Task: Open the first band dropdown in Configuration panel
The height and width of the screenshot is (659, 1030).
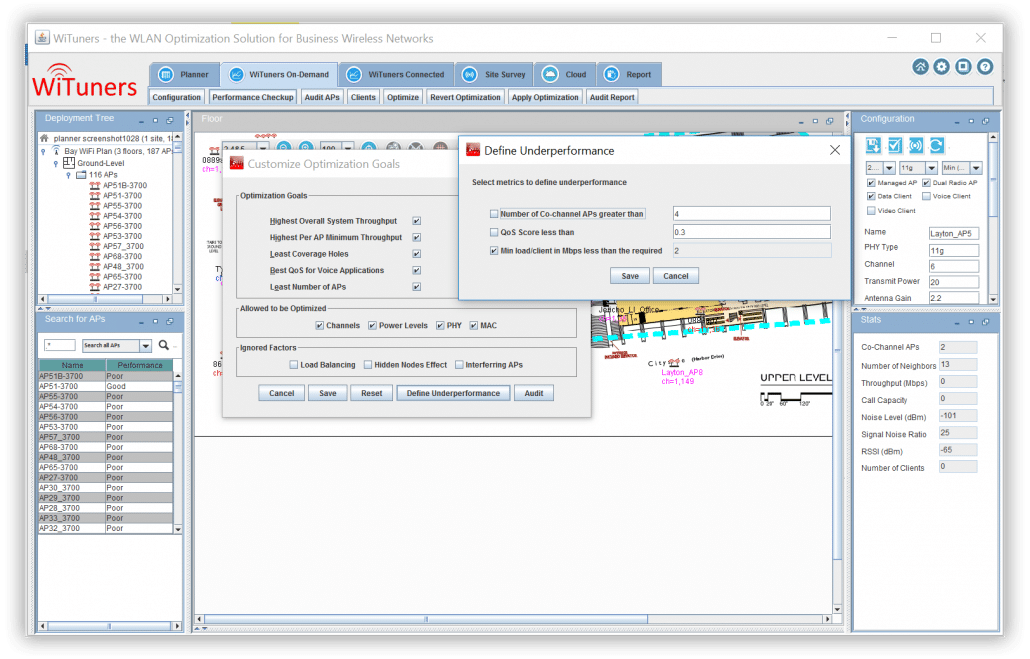Action: [880, 168]
